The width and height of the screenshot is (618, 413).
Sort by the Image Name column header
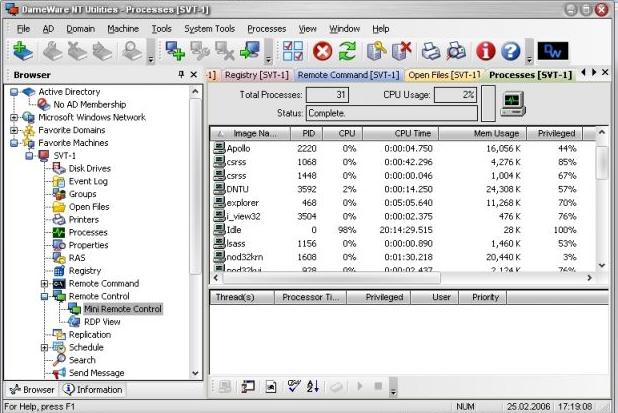(x=250, y=134)
